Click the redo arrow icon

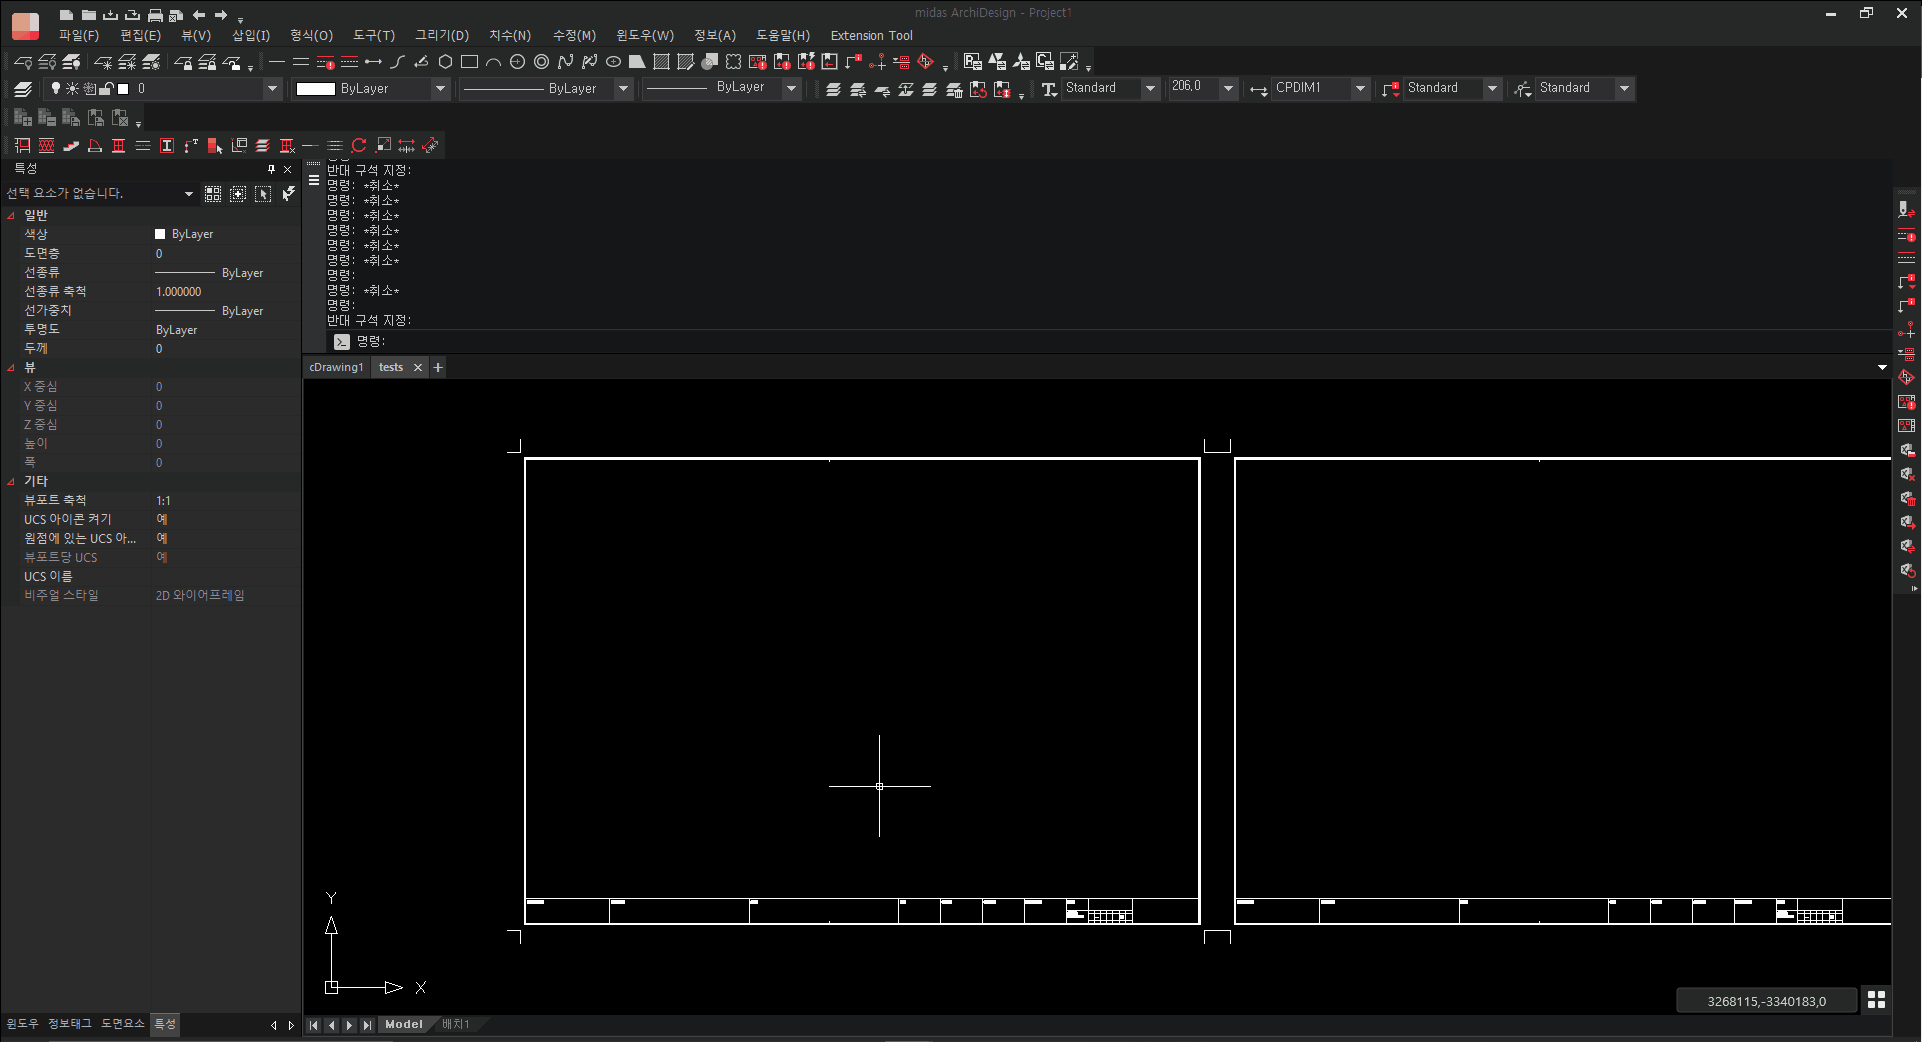[x=221, y=14]
